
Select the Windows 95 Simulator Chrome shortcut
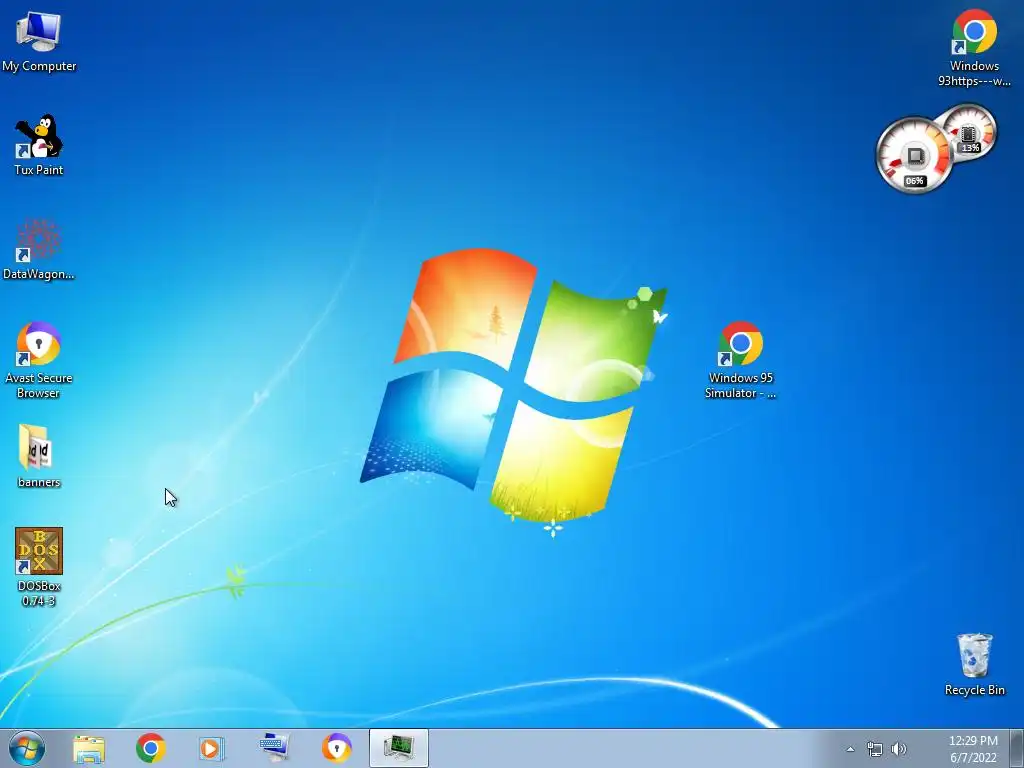741,360
